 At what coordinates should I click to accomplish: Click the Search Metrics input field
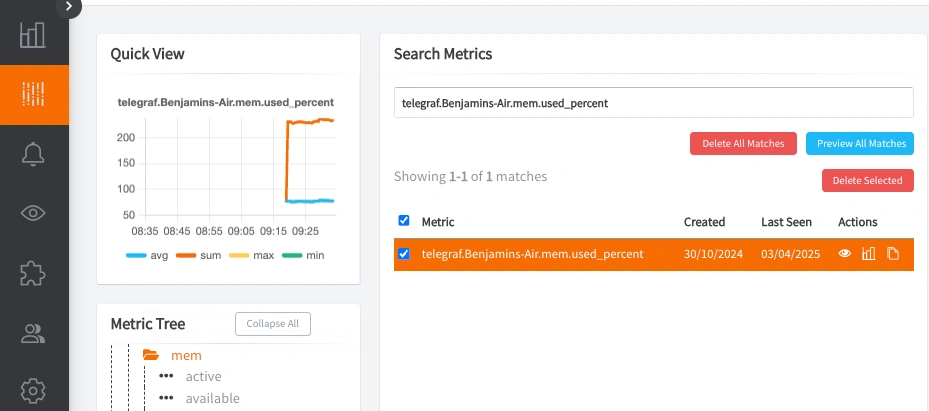coord(653,103)
